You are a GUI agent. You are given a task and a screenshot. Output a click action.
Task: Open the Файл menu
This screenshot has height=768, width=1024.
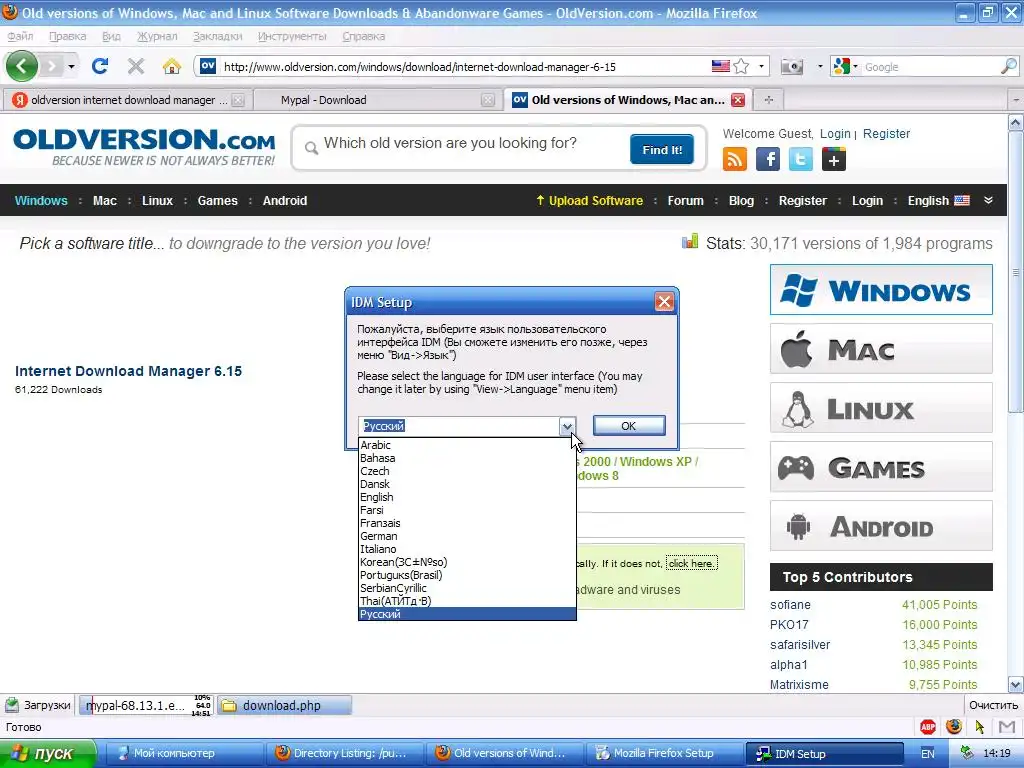20,37
